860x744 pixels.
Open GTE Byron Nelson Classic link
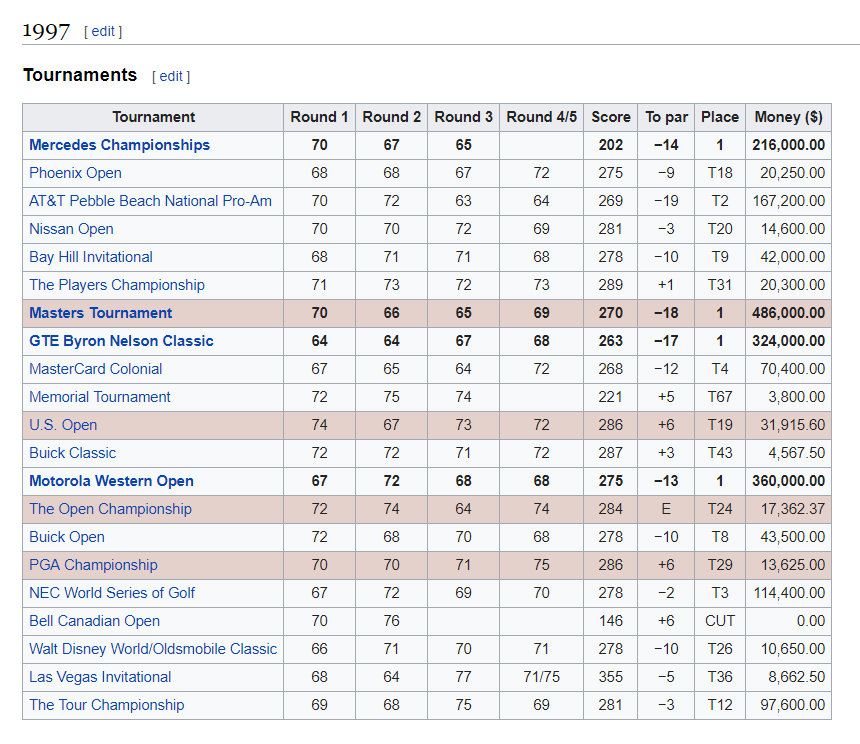pyautogui.click(x=121, y=341)
